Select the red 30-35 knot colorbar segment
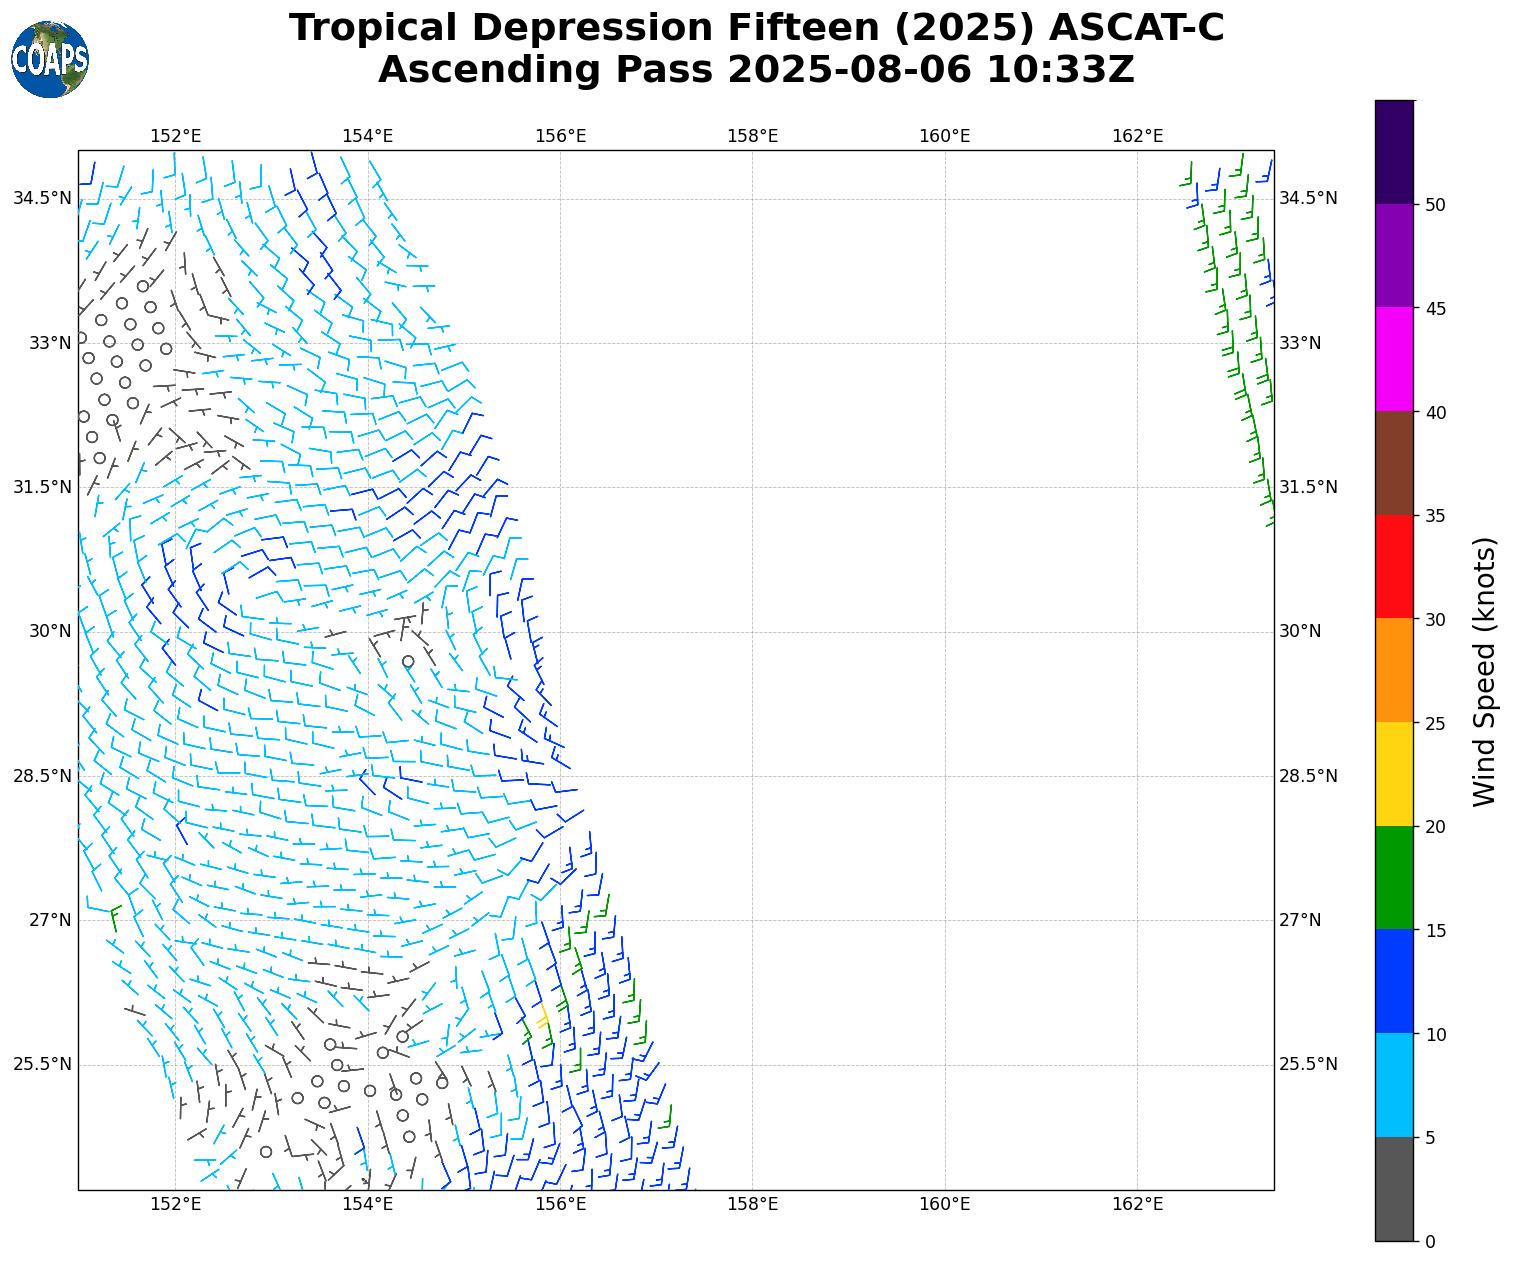This screenshot has width=1513, height=1264. pos(1394,566)
